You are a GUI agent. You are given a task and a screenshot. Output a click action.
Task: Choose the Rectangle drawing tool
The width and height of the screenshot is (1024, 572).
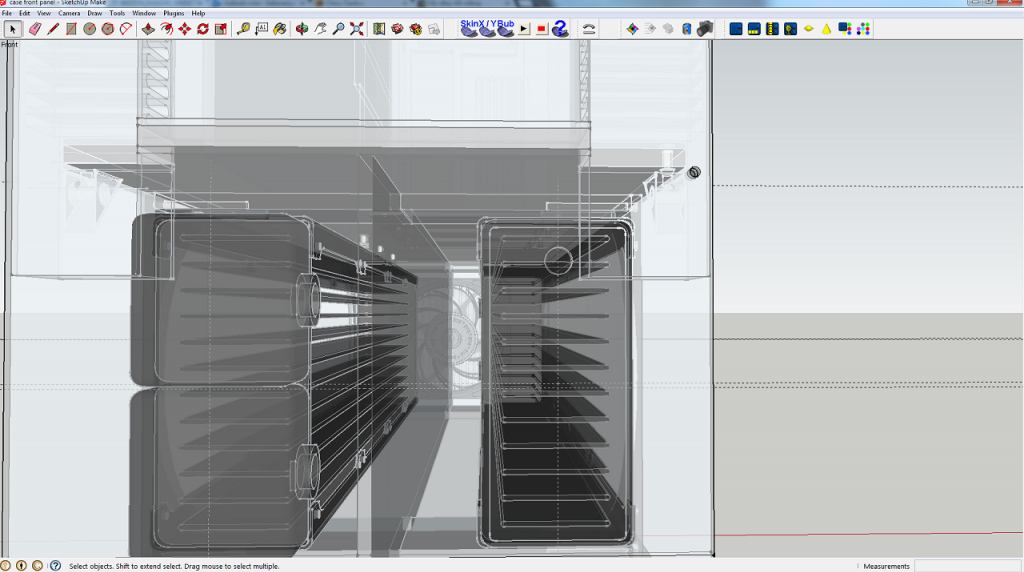(x=71, y=29)
